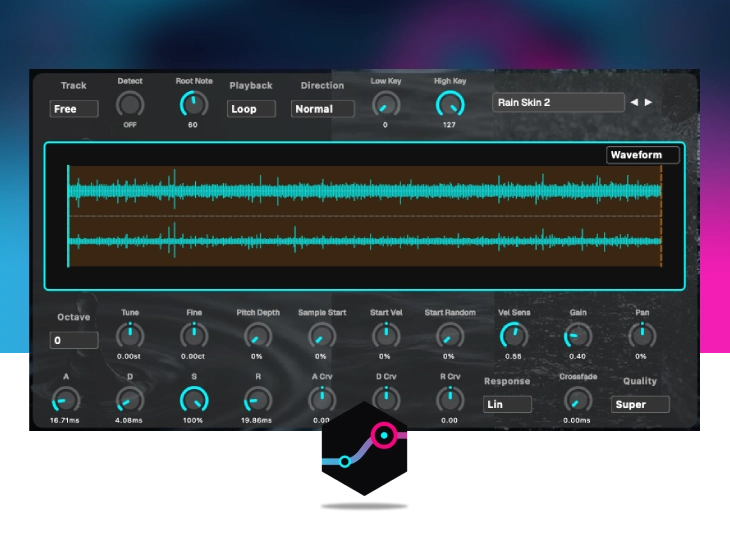The height and width of the screenshot is (540, 730).
Task: Click the 4.08ms decay value
Action: click(128, 420)
